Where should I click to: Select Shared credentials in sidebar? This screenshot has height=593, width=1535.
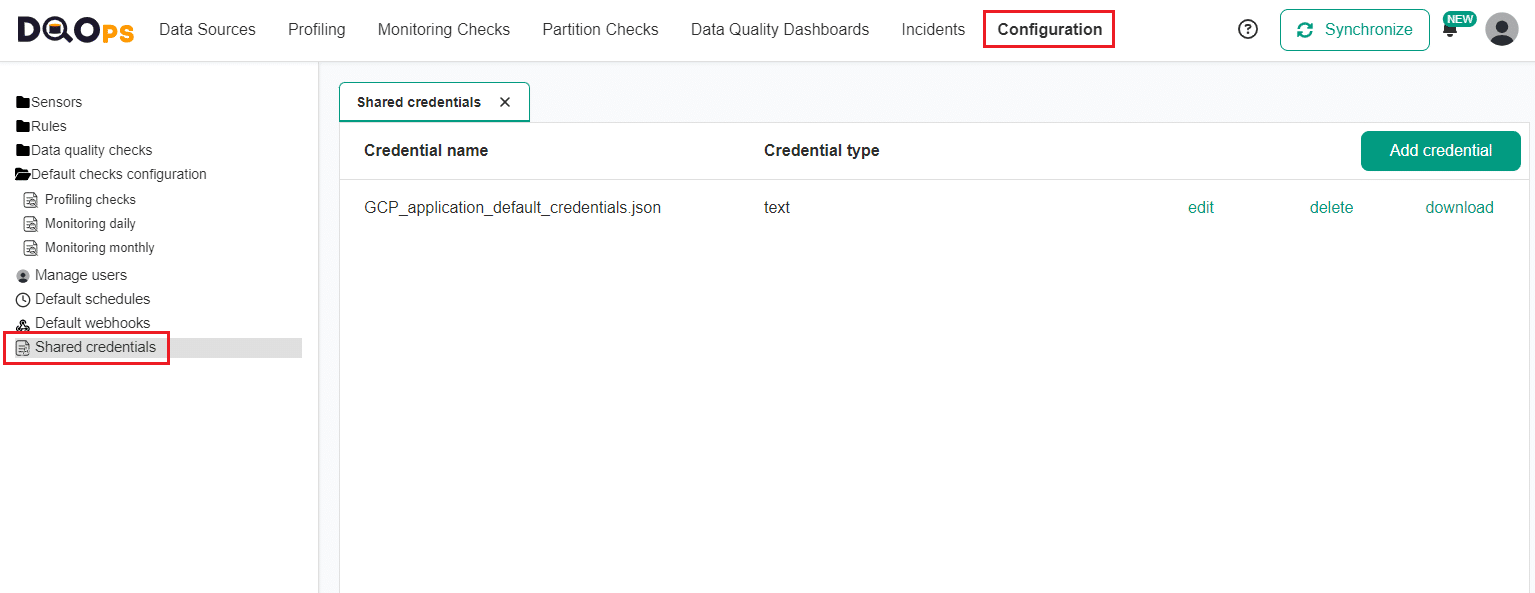(96, 347)
